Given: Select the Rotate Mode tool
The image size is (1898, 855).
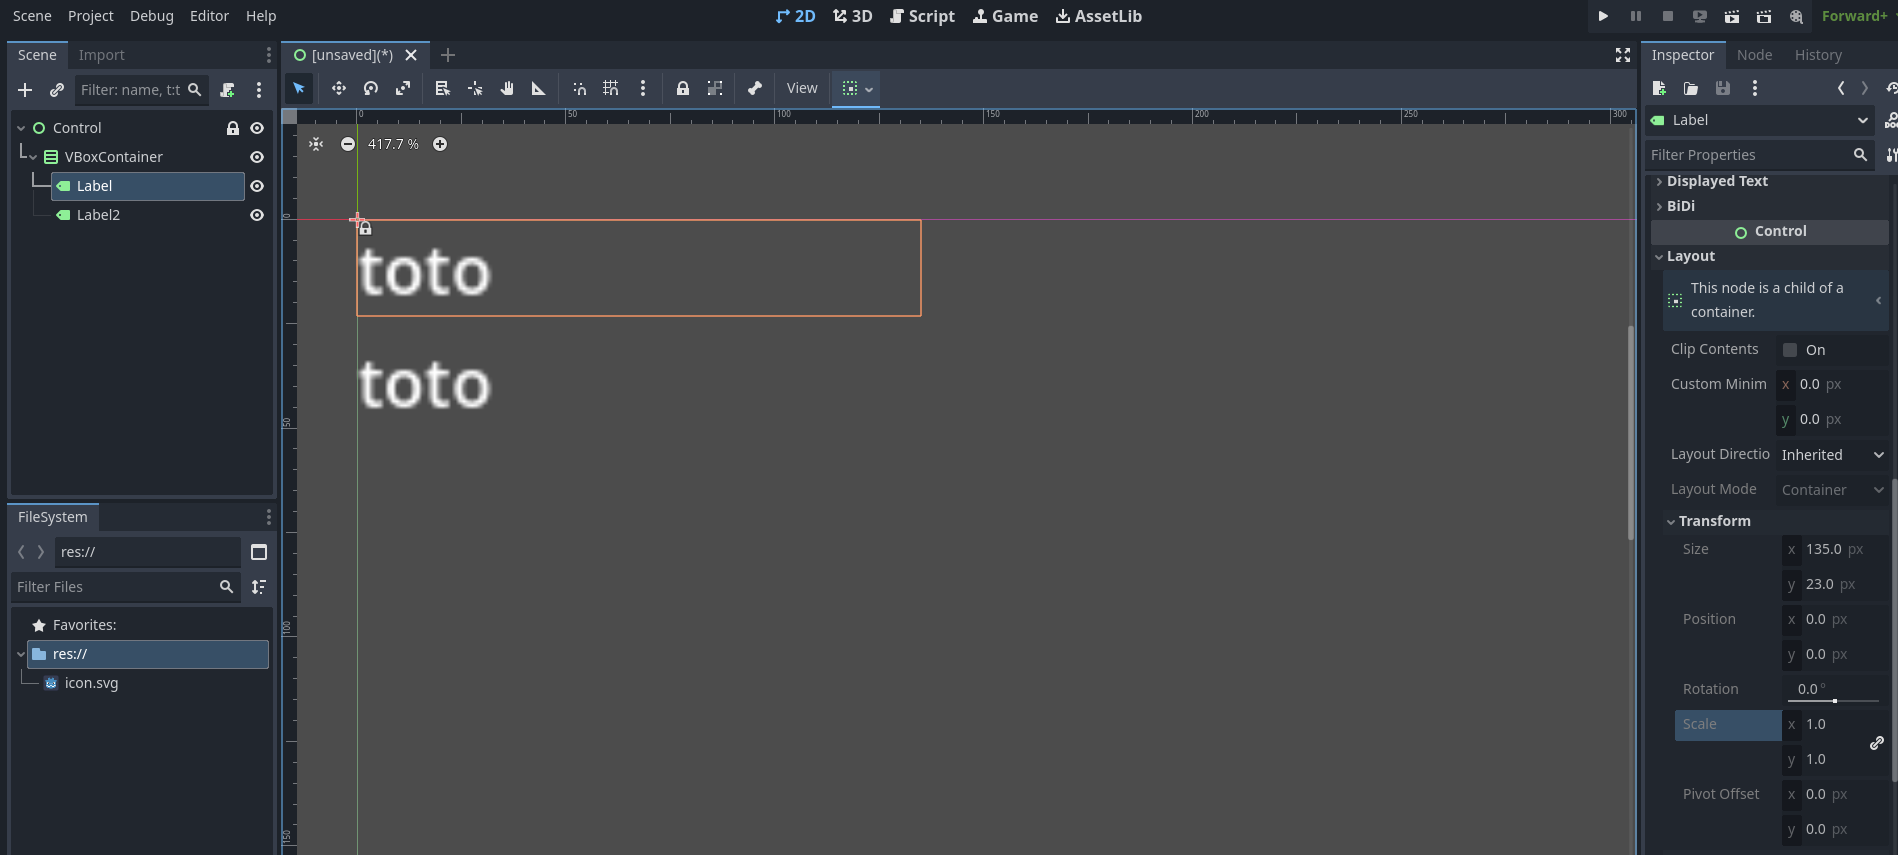Looking at the screenshot, I should click(371, 89).
